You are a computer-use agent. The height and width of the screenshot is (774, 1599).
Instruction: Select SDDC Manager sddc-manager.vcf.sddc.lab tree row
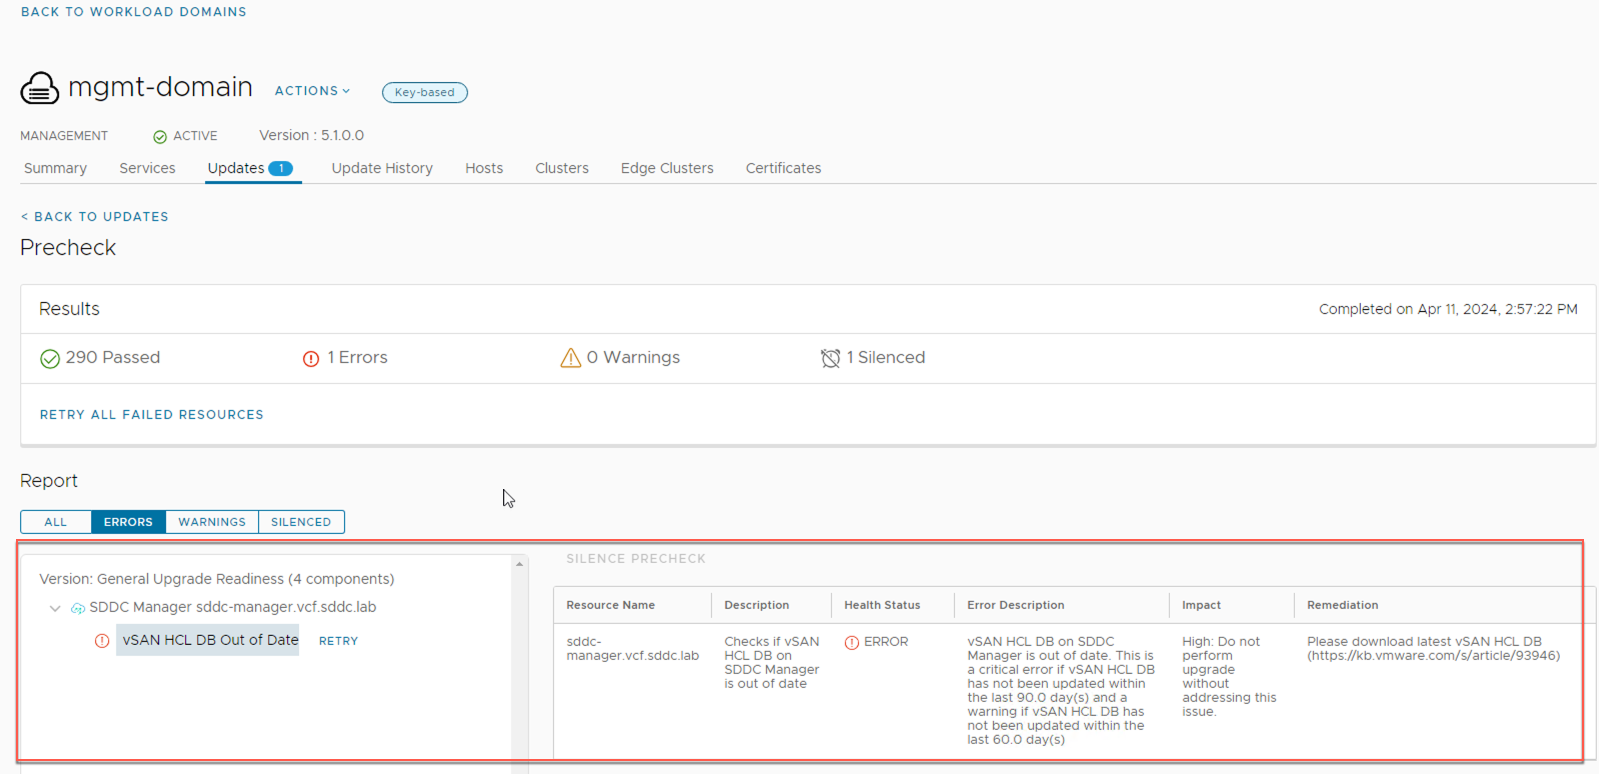pos(232,607)
